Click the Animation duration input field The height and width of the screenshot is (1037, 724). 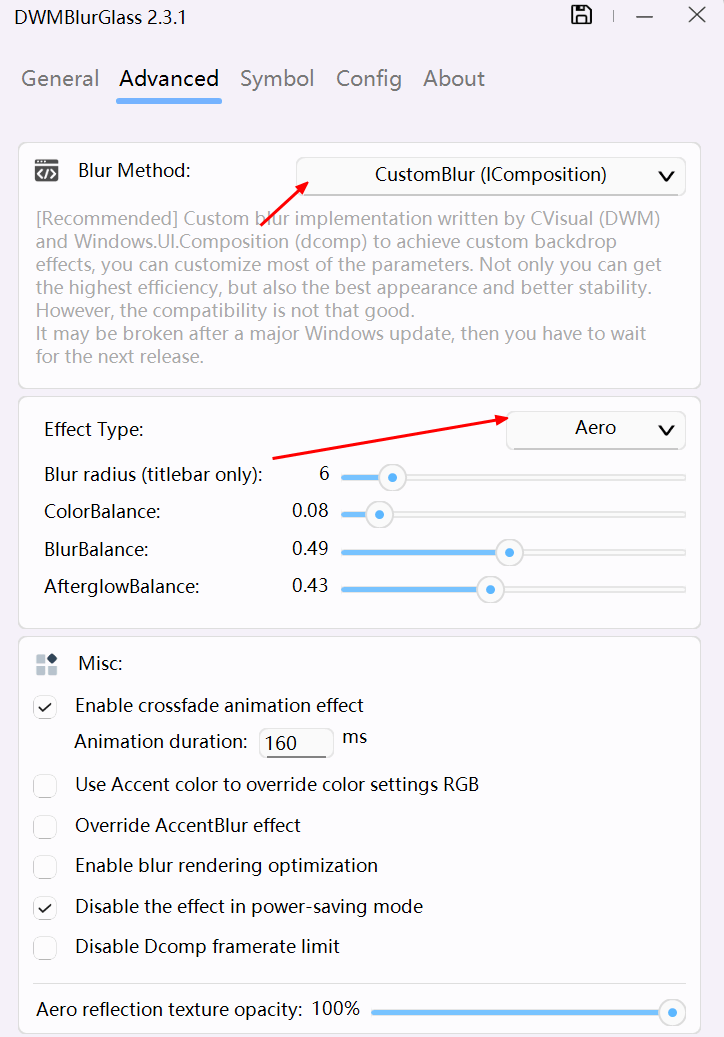click(296, 743)
